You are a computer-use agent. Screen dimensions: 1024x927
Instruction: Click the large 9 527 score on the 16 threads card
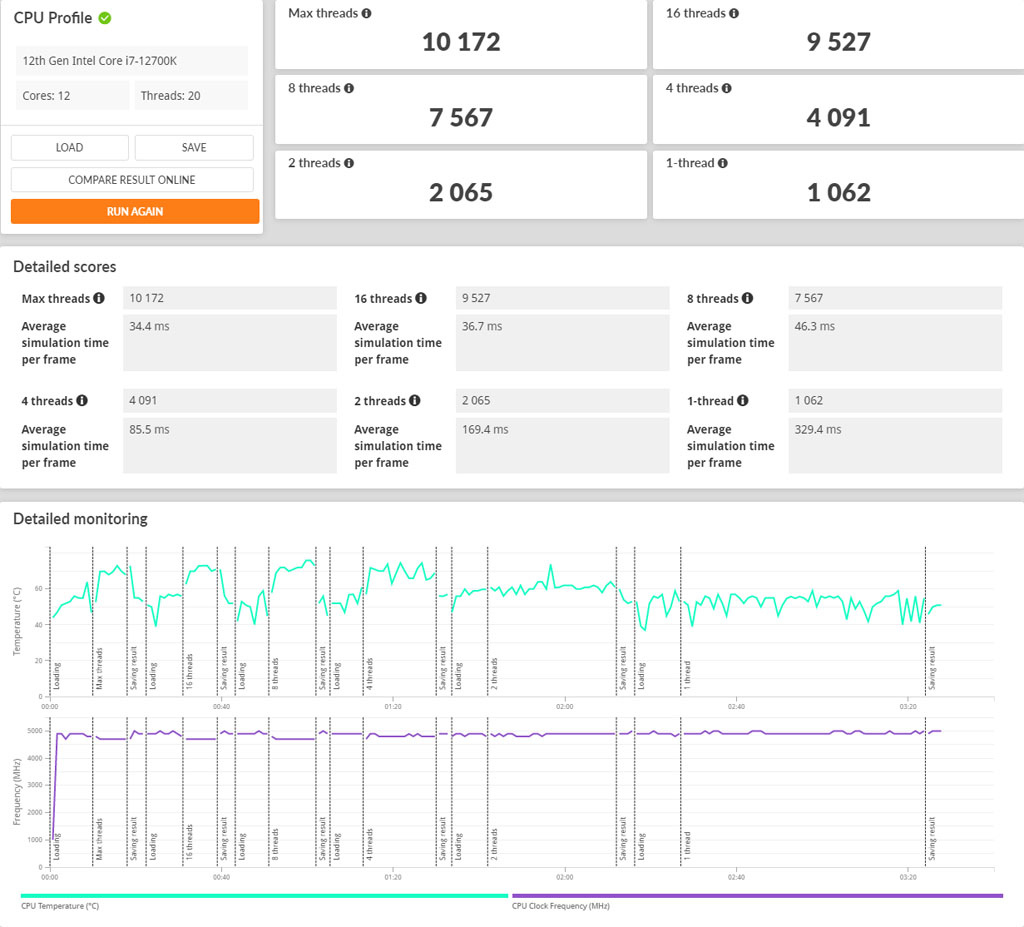pyautogui.click(x=839, y=42)
